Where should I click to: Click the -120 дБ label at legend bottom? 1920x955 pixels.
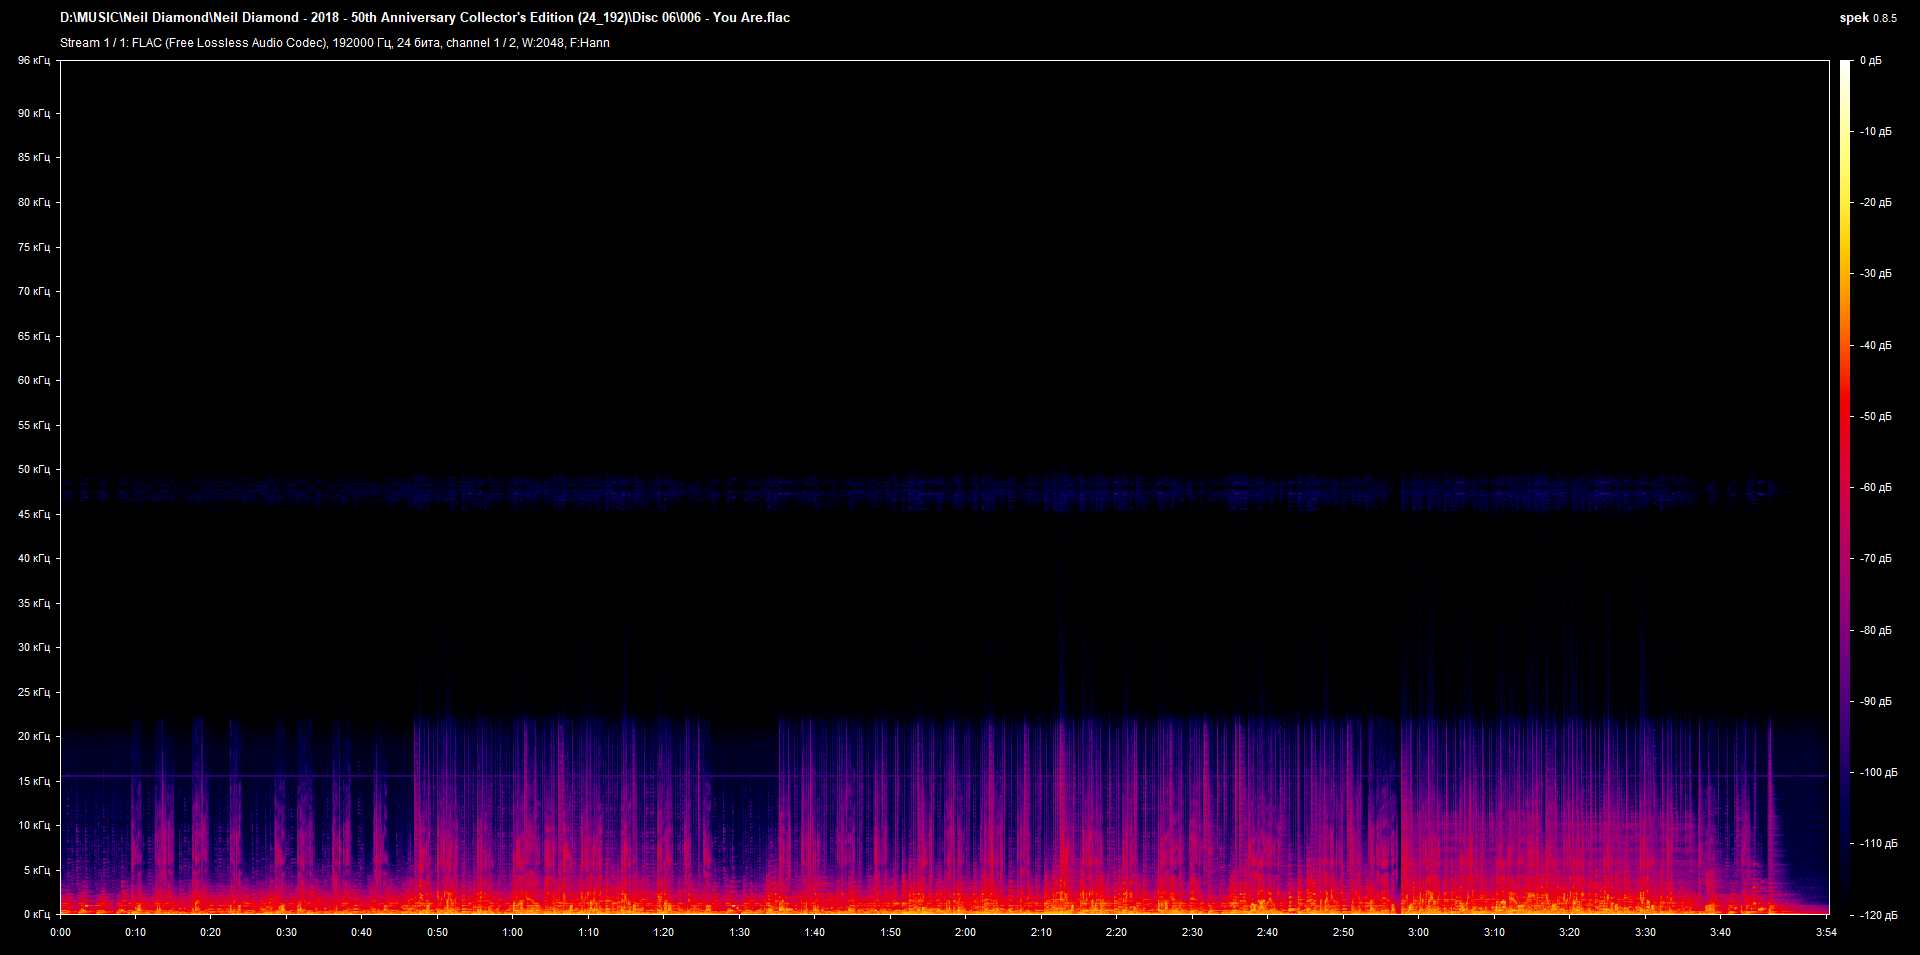pyautogui.click(x=1878, y=913)
